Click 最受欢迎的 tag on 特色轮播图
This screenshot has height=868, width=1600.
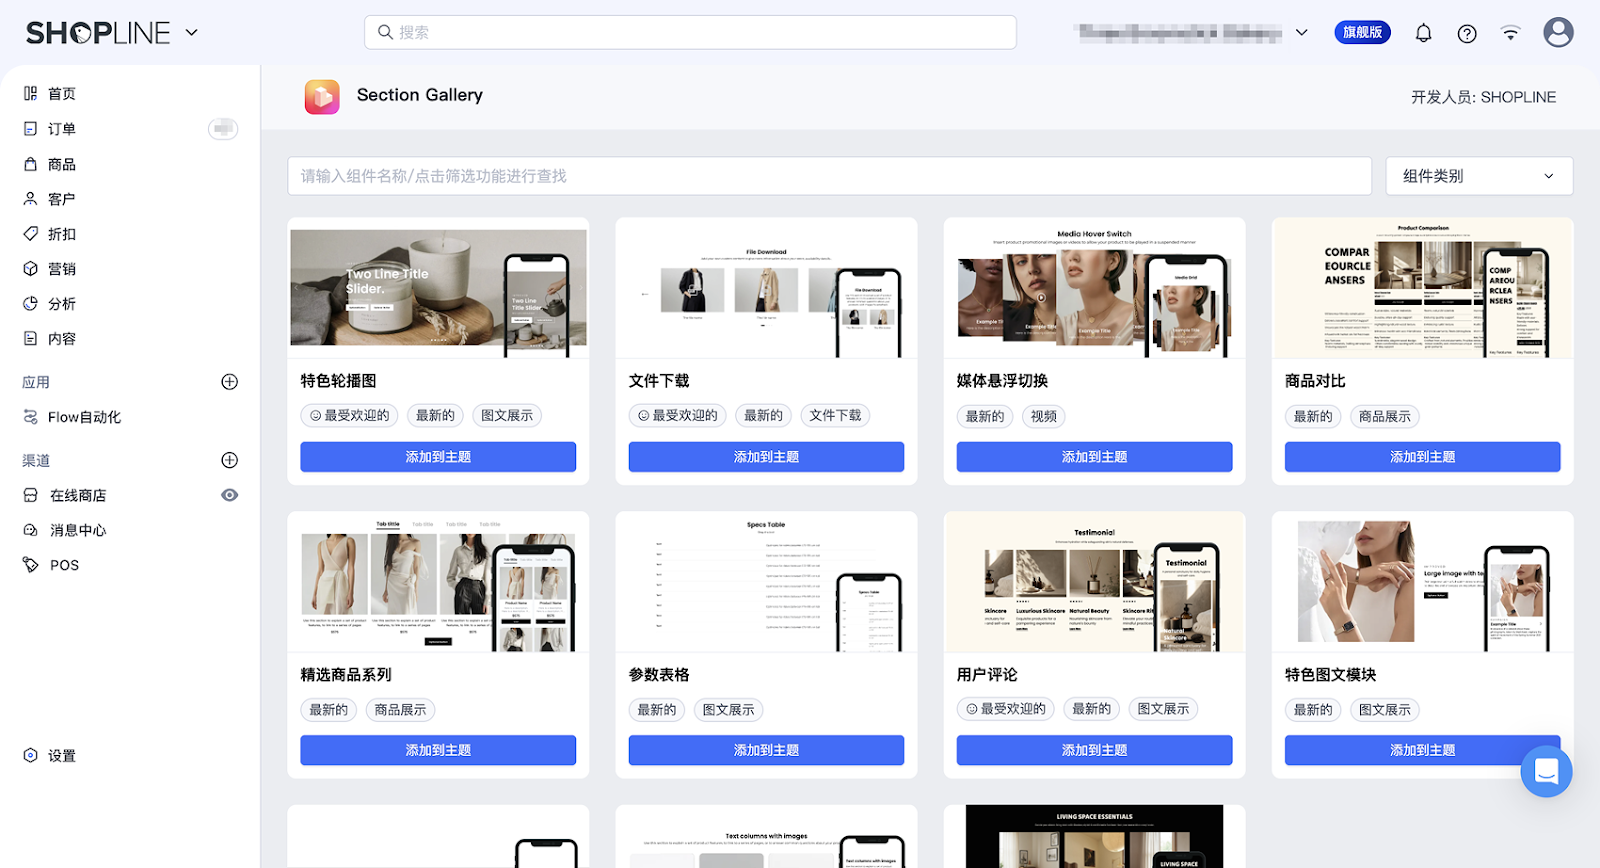[x=350, y=415]
